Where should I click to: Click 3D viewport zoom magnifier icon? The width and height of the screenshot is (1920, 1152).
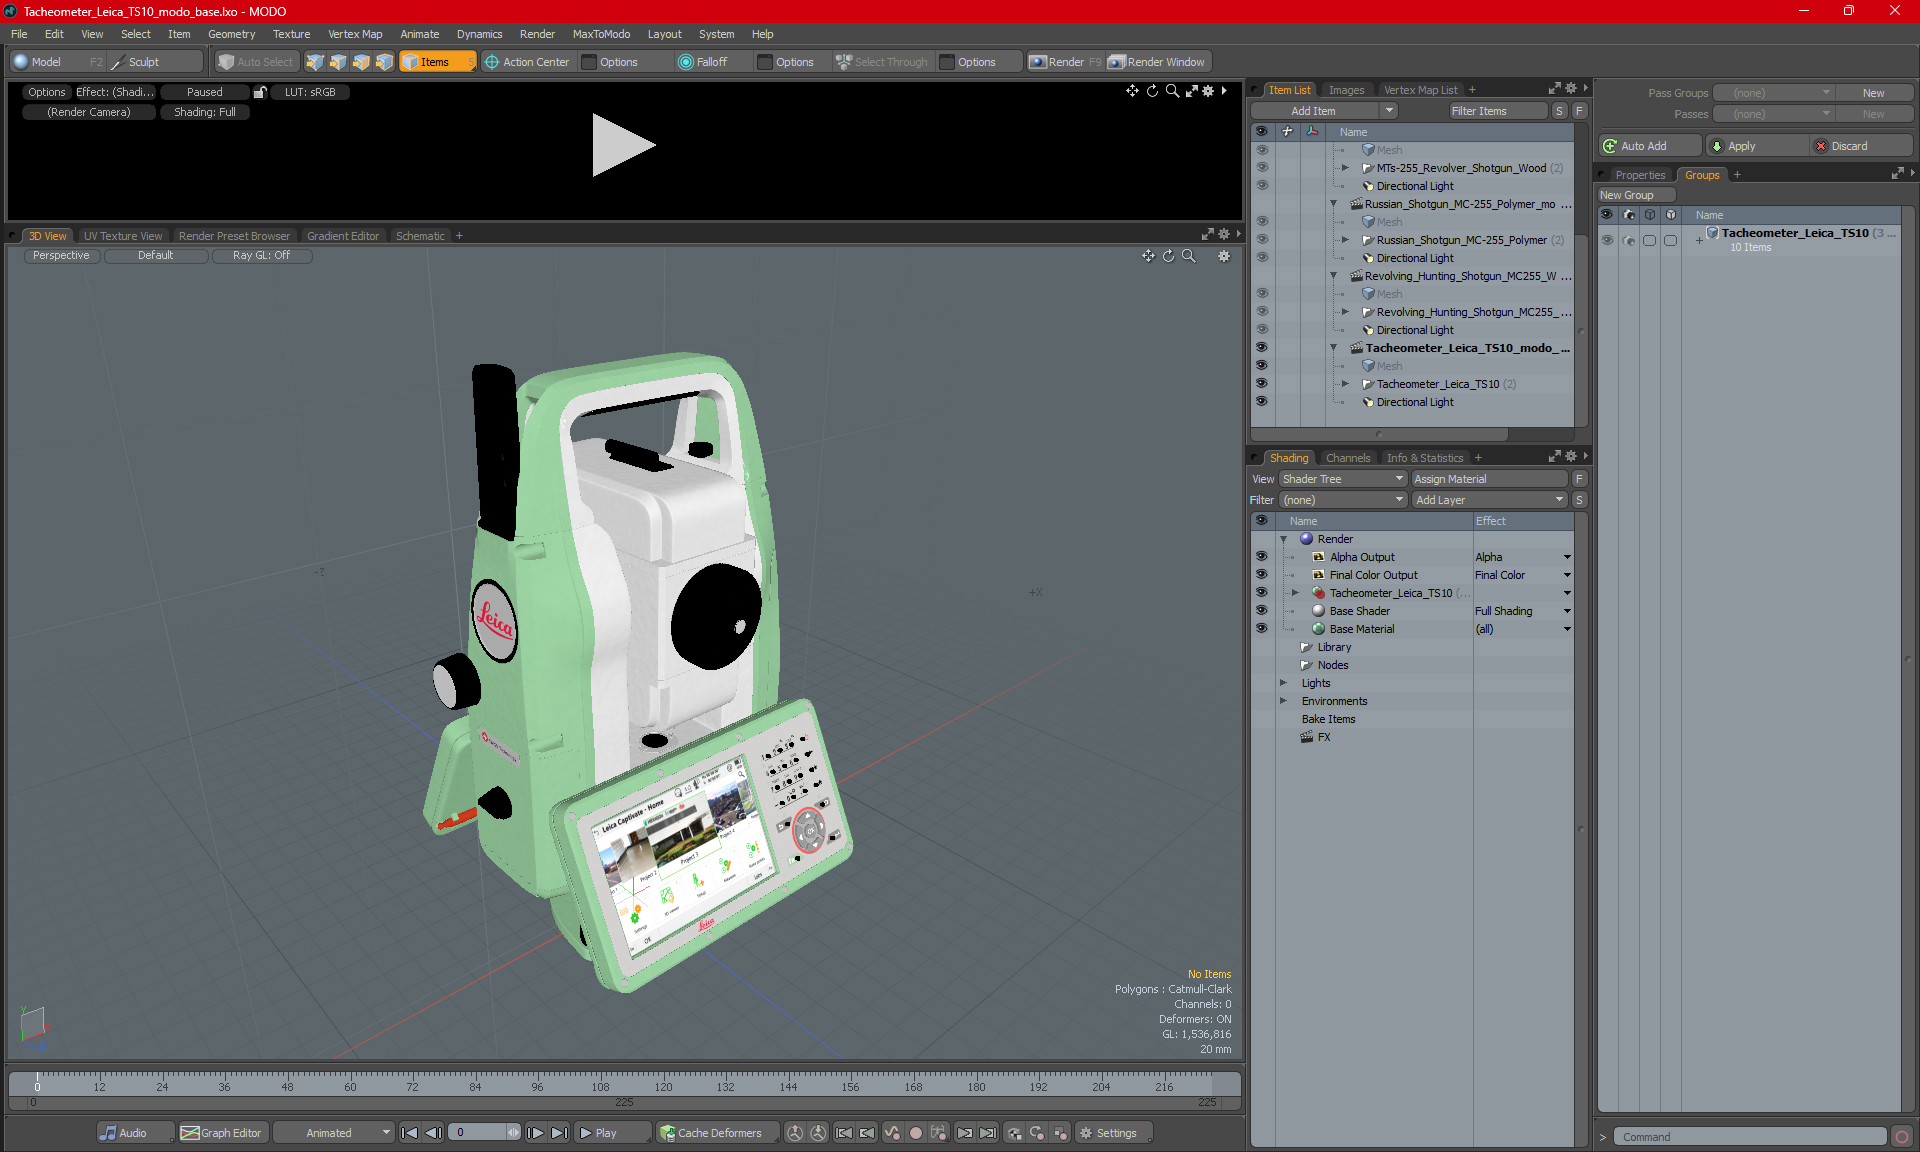tap(1188, 256)
